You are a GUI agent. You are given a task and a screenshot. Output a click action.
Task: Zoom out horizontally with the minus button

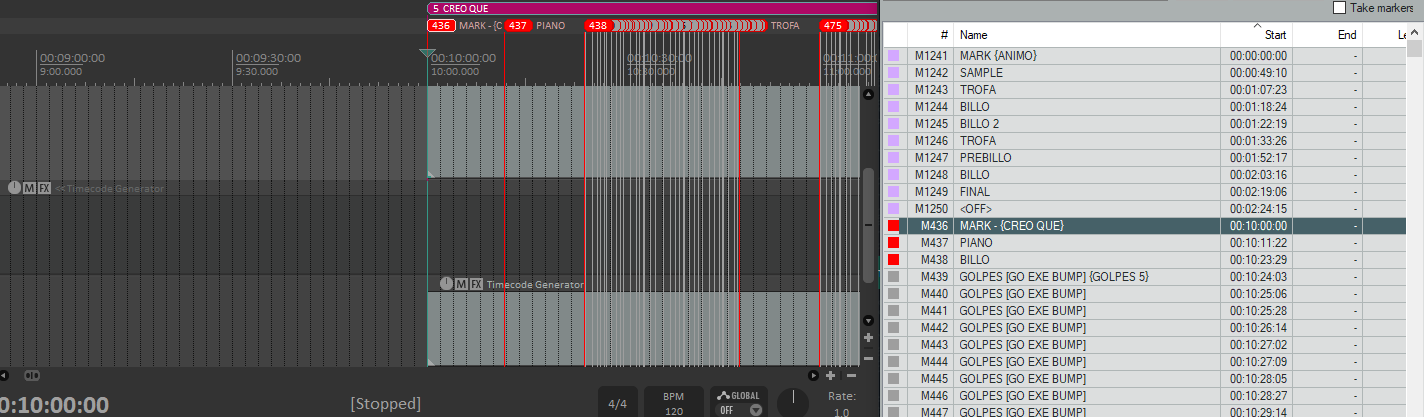(x=851, y=376)
